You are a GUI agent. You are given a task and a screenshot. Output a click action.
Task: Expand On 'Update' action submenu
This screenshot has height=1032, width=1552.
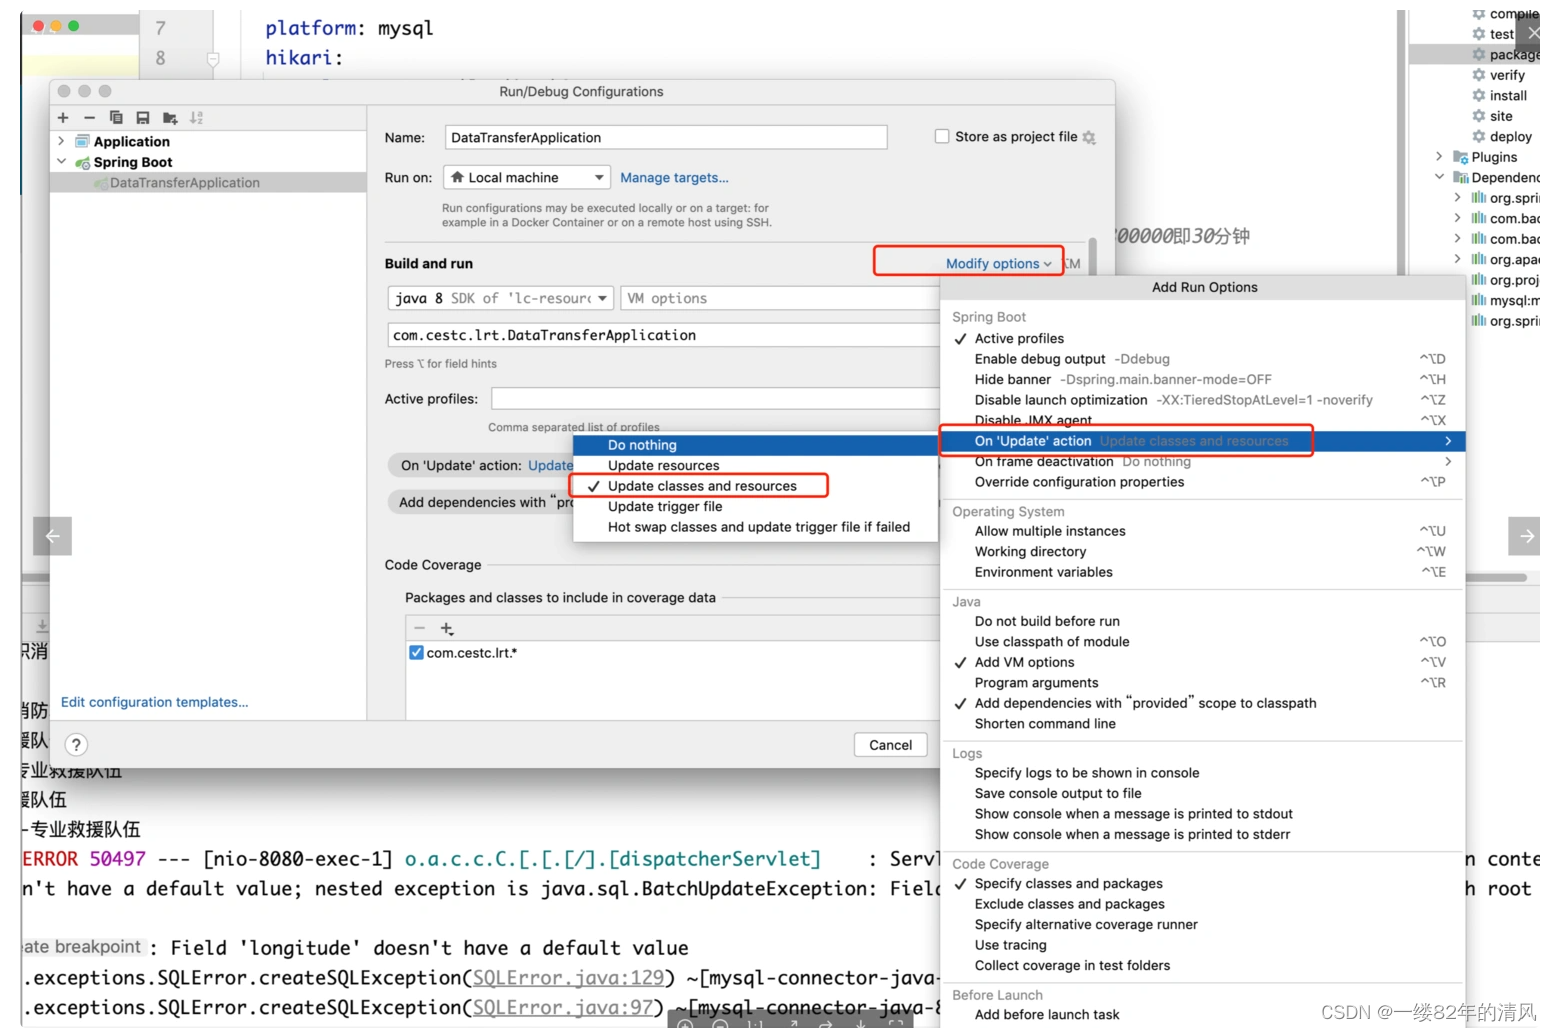point(1202,441)
